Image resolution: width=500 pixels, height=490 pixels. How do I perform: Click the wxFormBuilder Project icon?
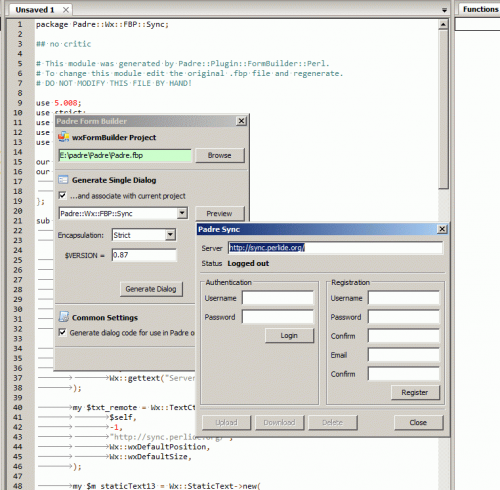63,137
